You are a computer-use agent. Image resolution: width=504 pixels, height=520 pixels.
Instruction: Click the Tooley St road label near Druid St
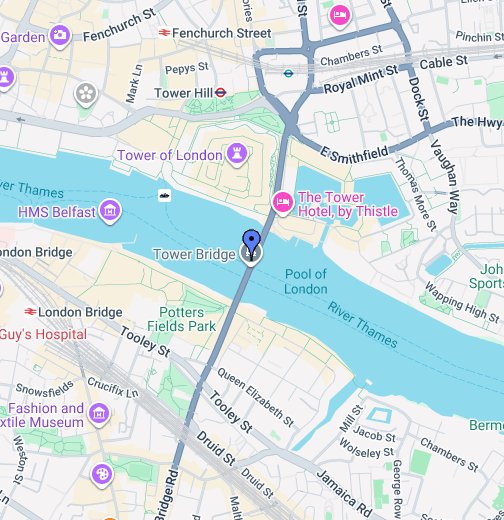(x=230, y=413)
